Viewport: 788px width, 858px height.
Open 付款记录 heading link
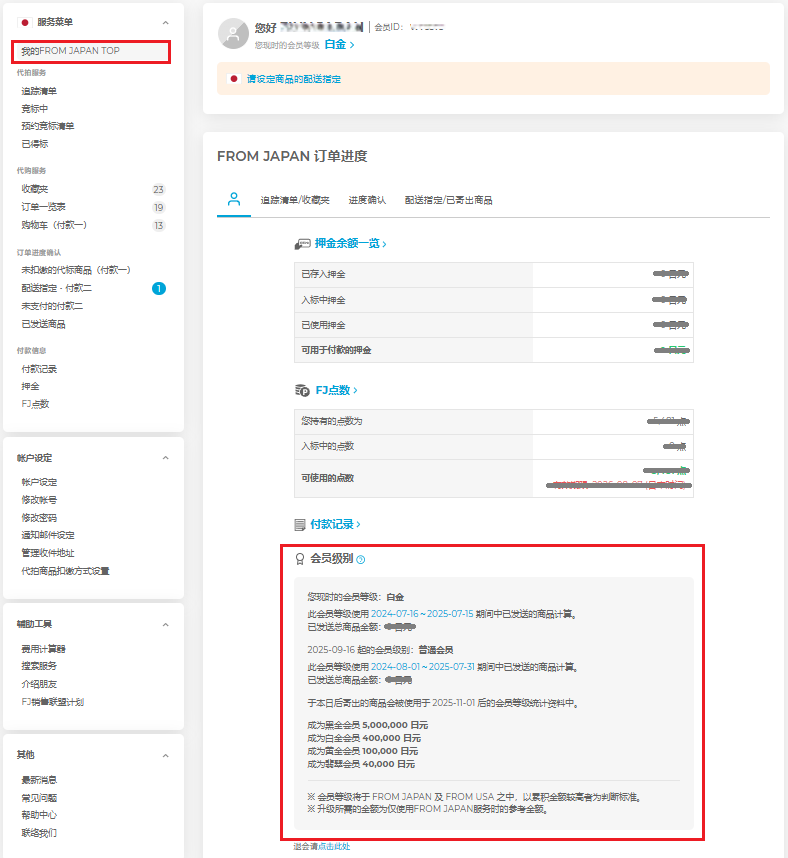point(335,524)
